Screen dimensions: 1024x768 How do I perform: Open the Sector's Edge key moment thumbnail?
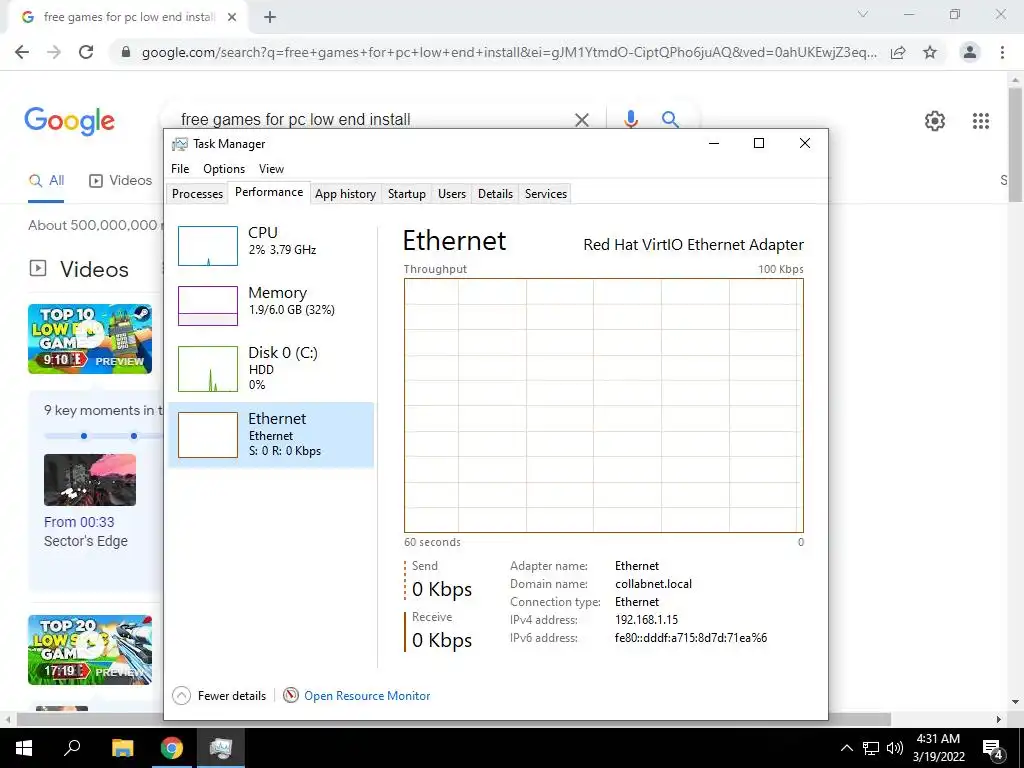[x=90, y=480]
